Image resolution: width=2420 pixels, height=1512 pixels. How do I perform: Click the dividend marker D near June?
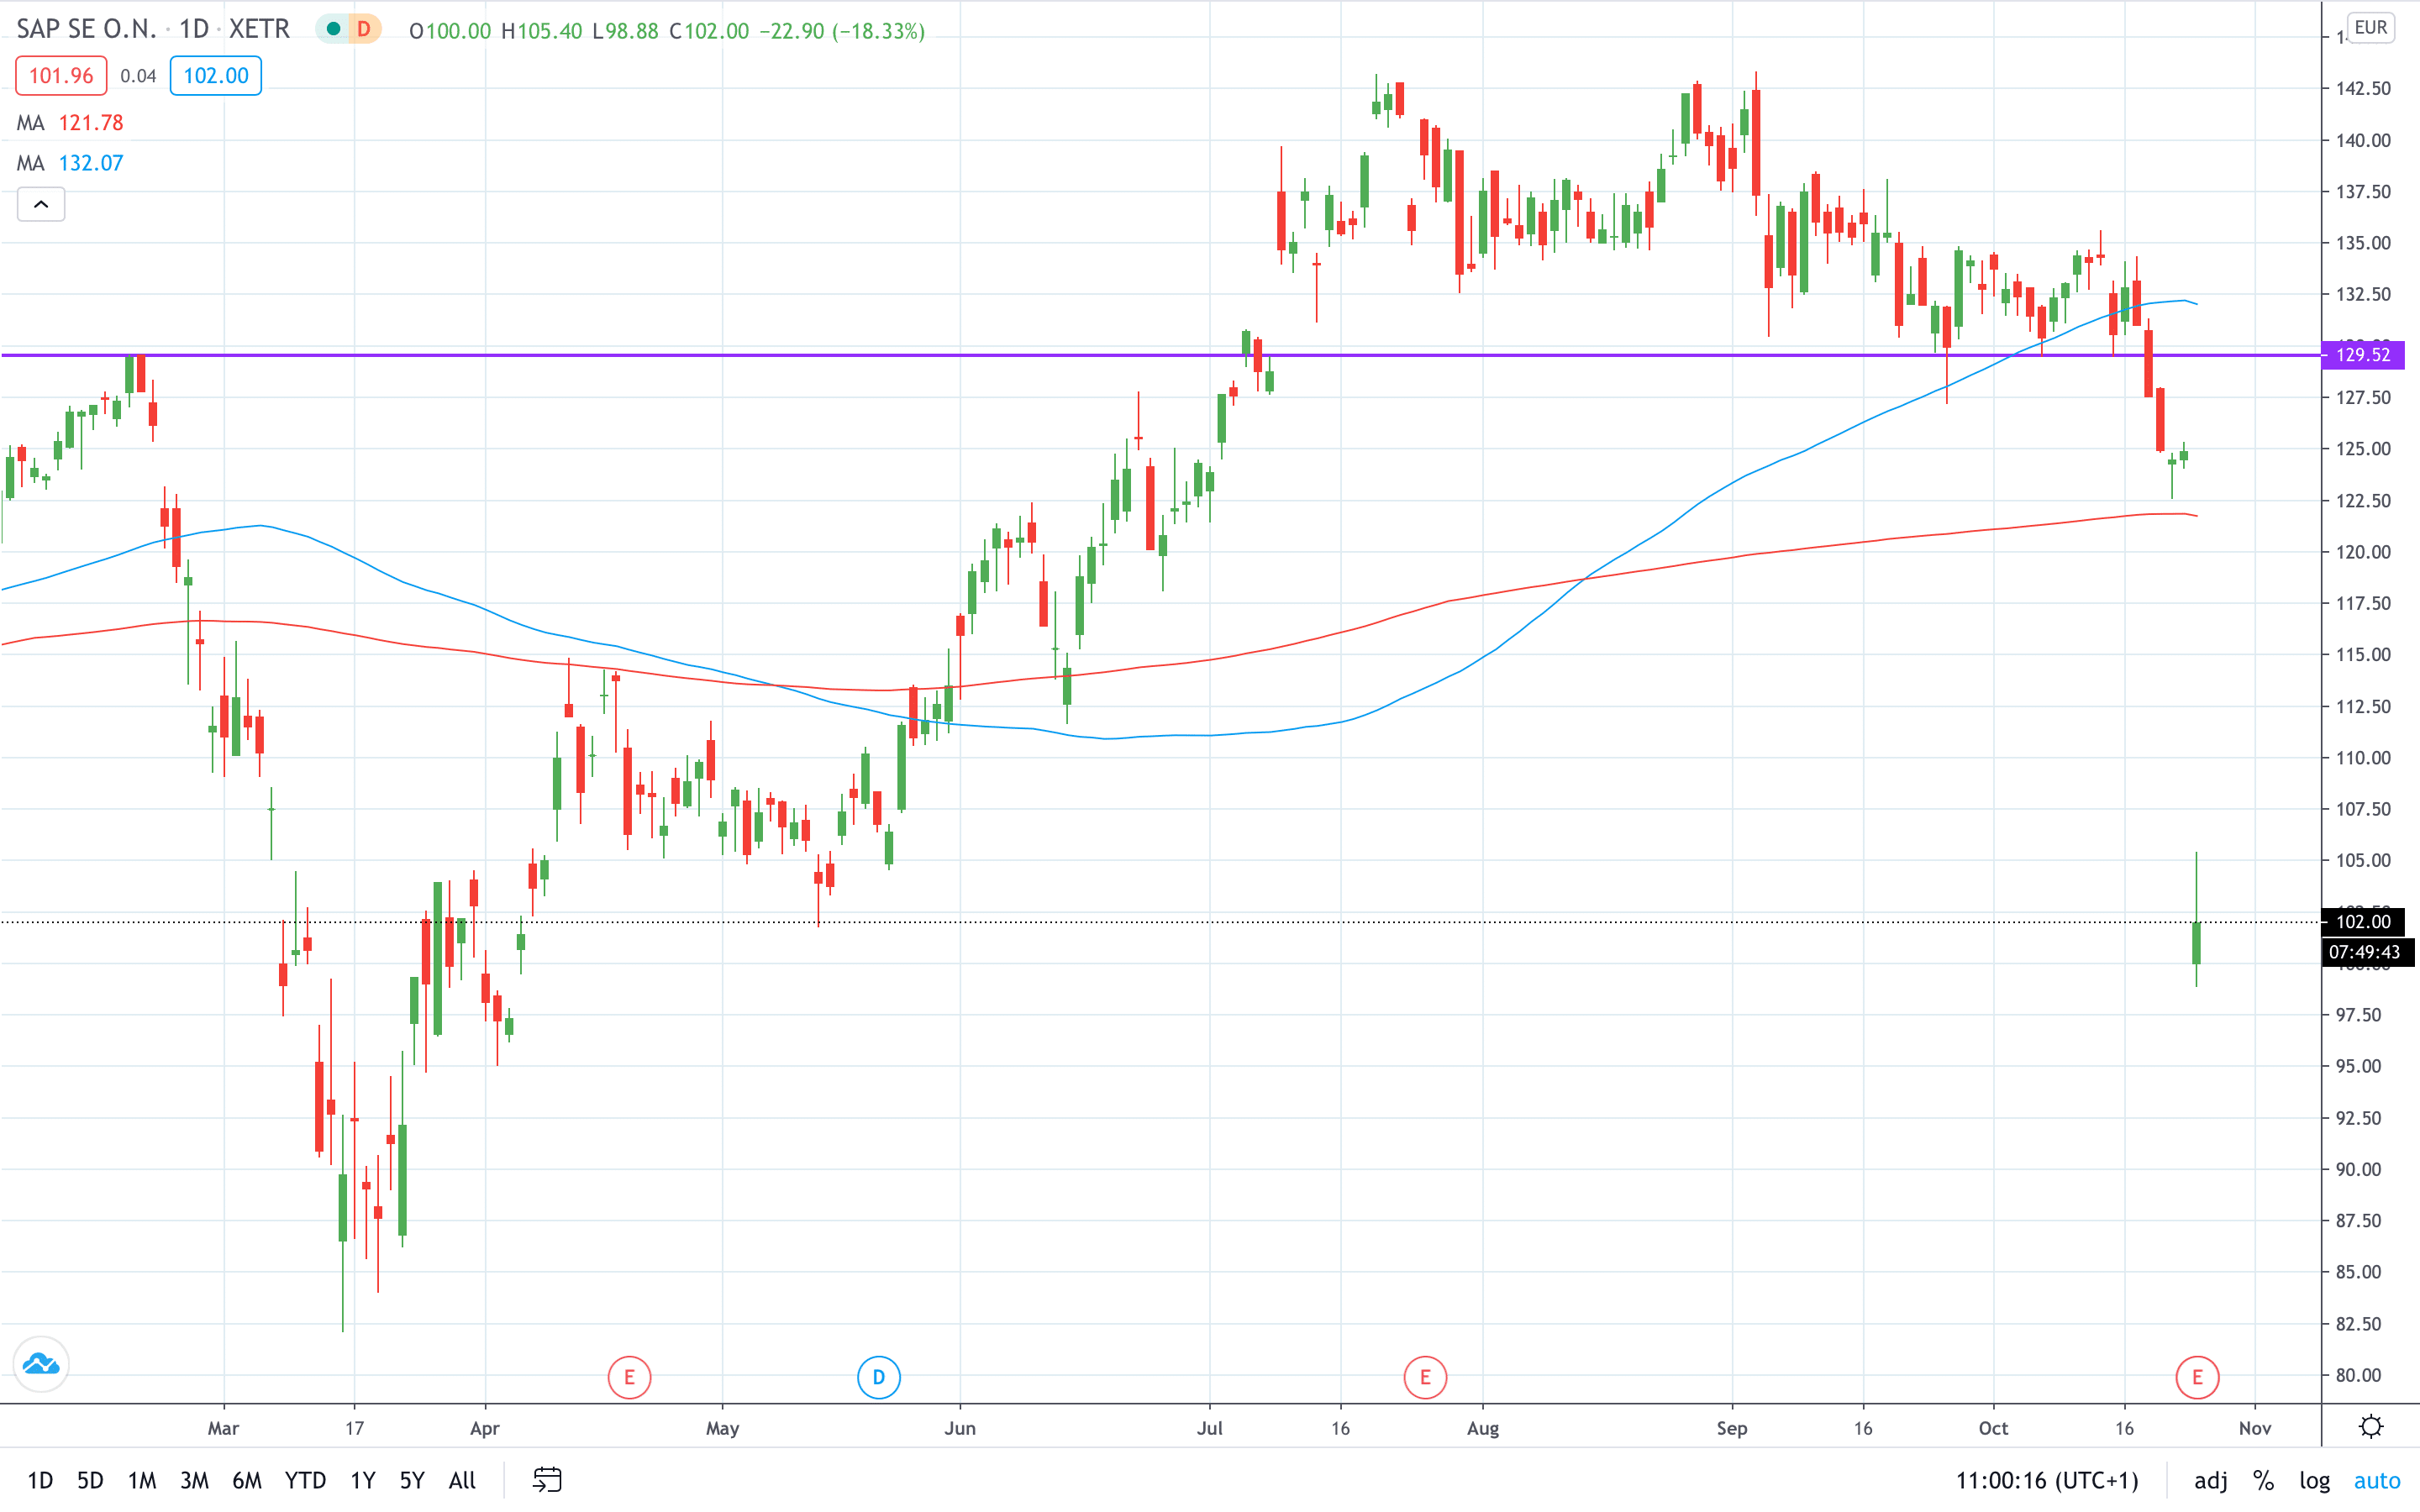coord(878,1377)
